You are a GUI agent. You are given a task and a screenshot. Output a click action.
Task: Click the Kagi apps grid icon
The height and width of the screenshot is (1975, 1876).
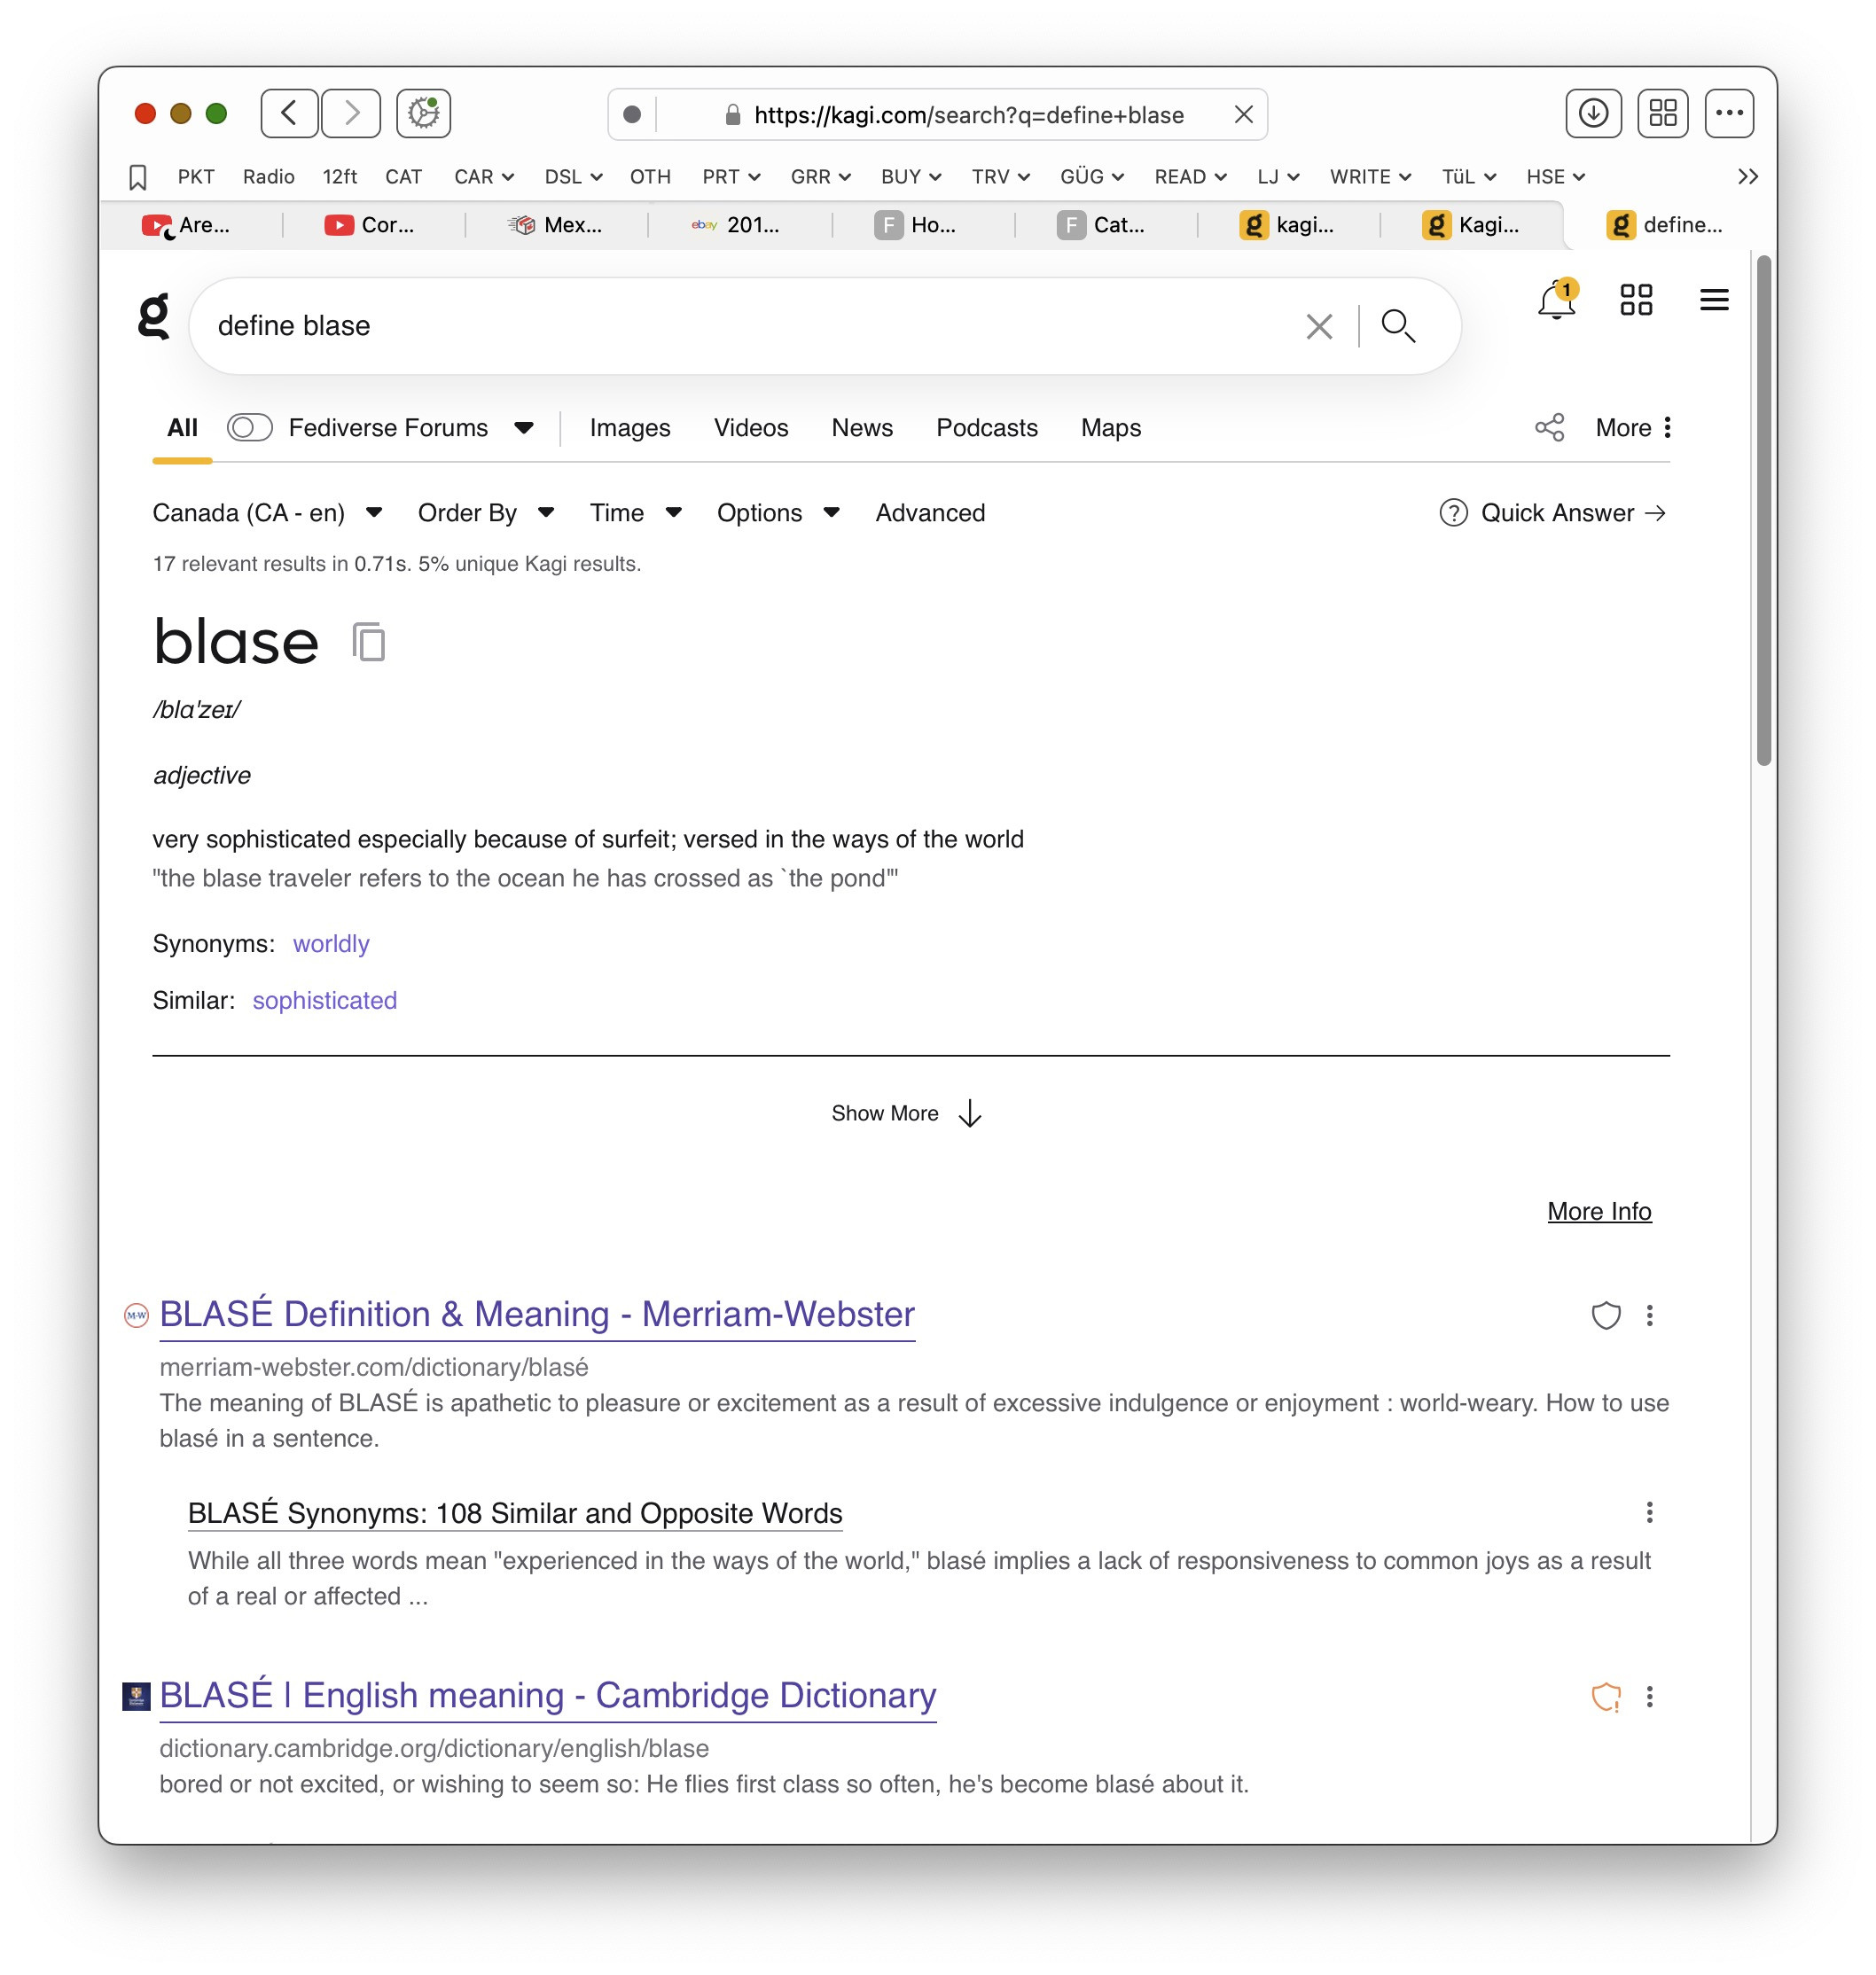pos(1635,300)
